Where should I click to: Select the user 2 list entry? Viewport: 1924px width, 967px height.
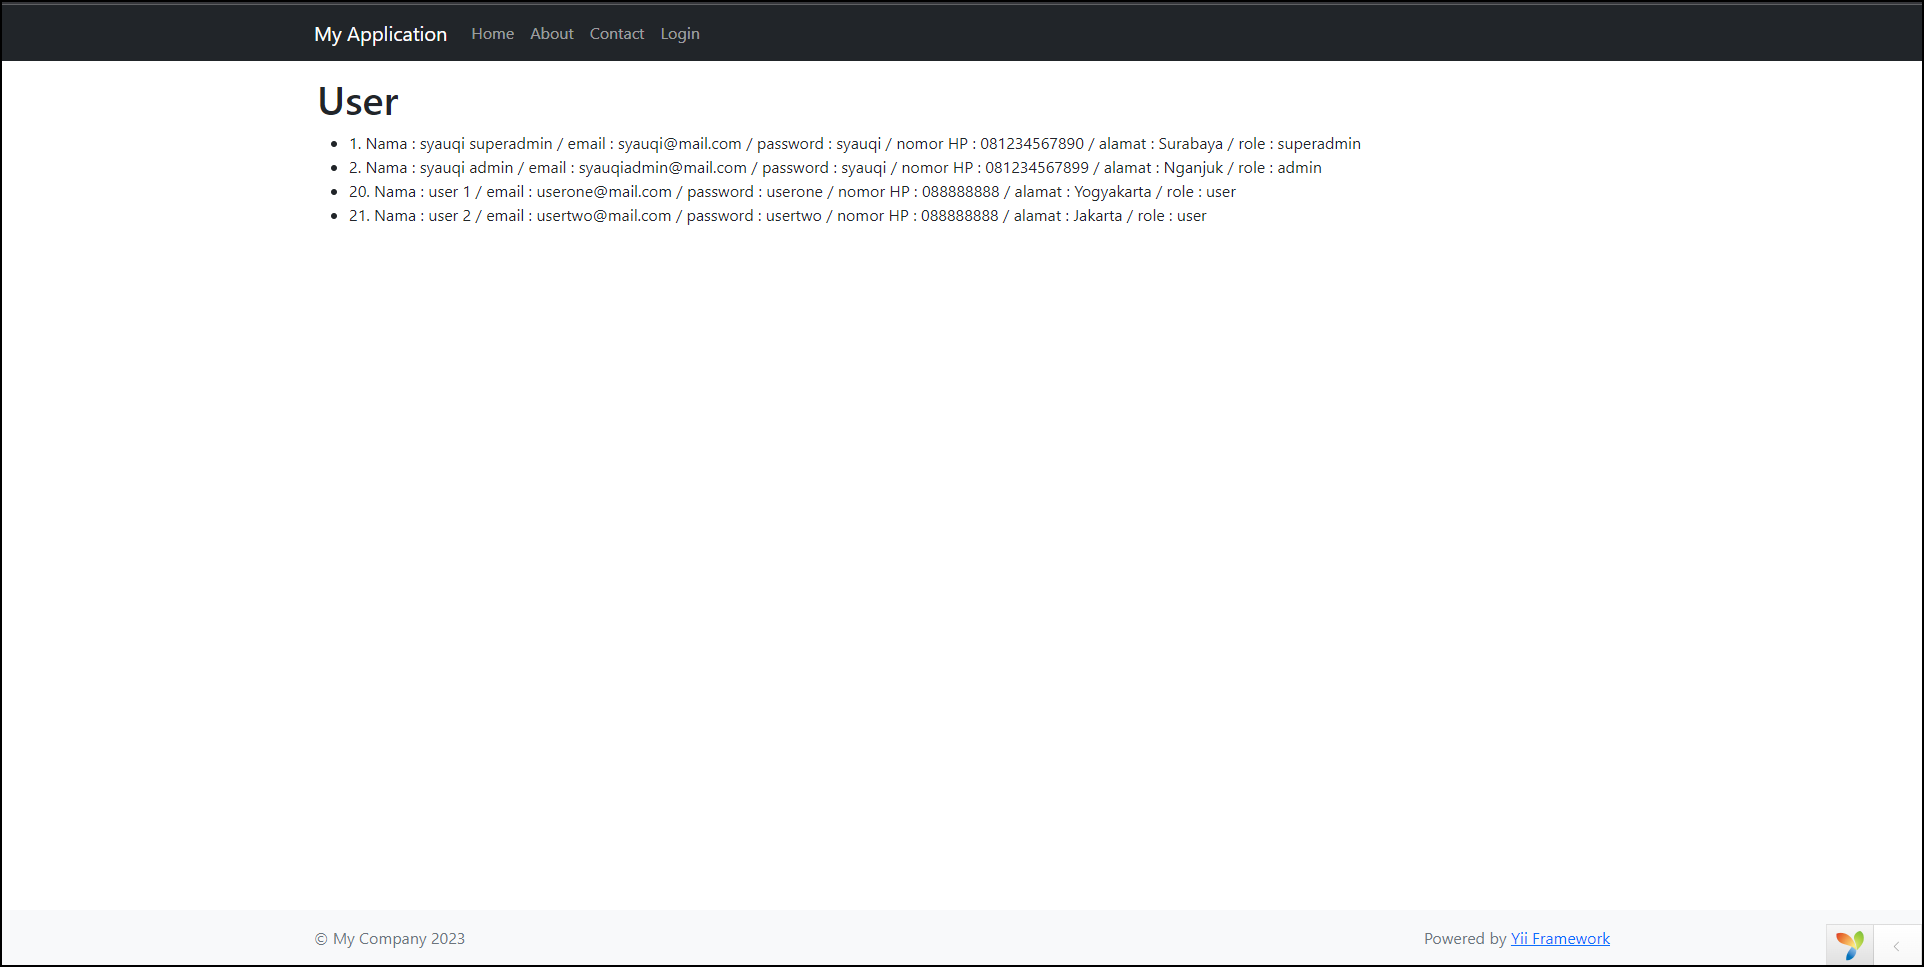click(x=777, y=215)
